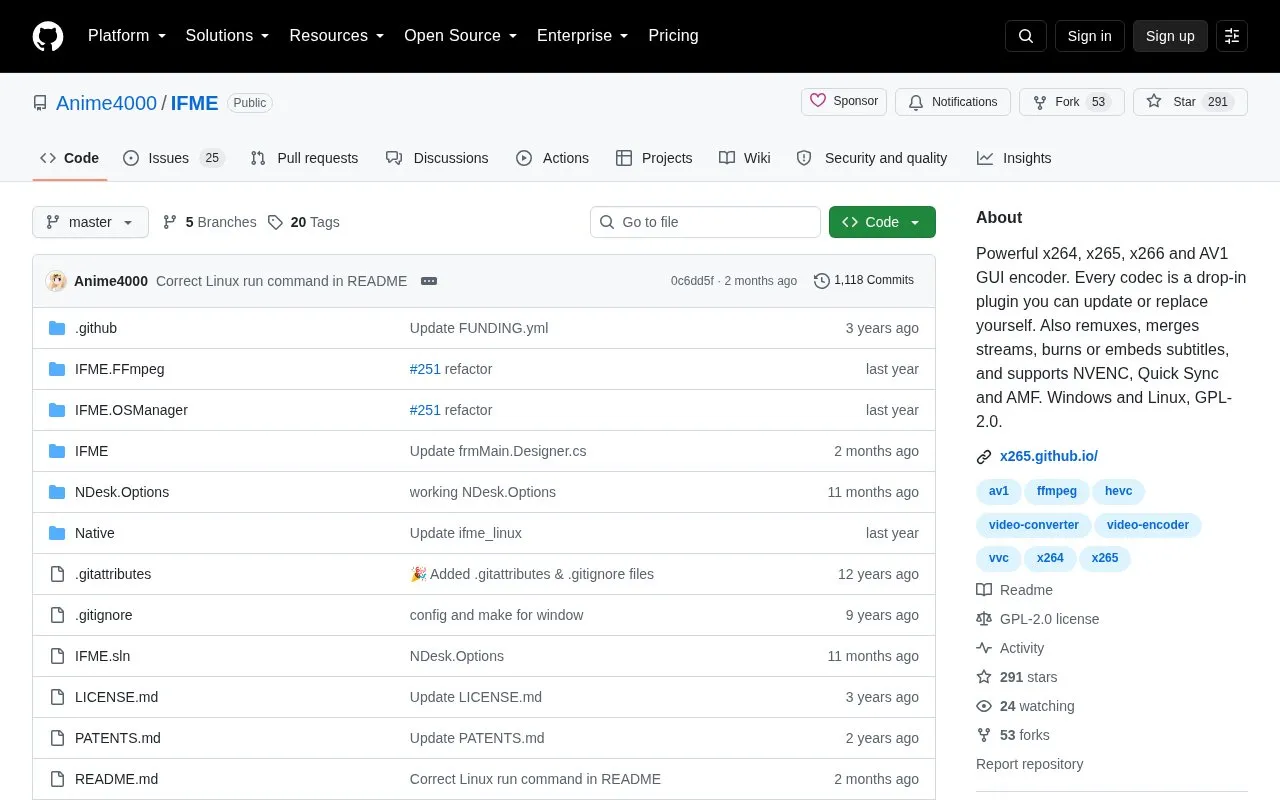Open the PATENTS.md file
This screenshot has width=1280, height=800.
pyautogui.click(x=118, y=738)
